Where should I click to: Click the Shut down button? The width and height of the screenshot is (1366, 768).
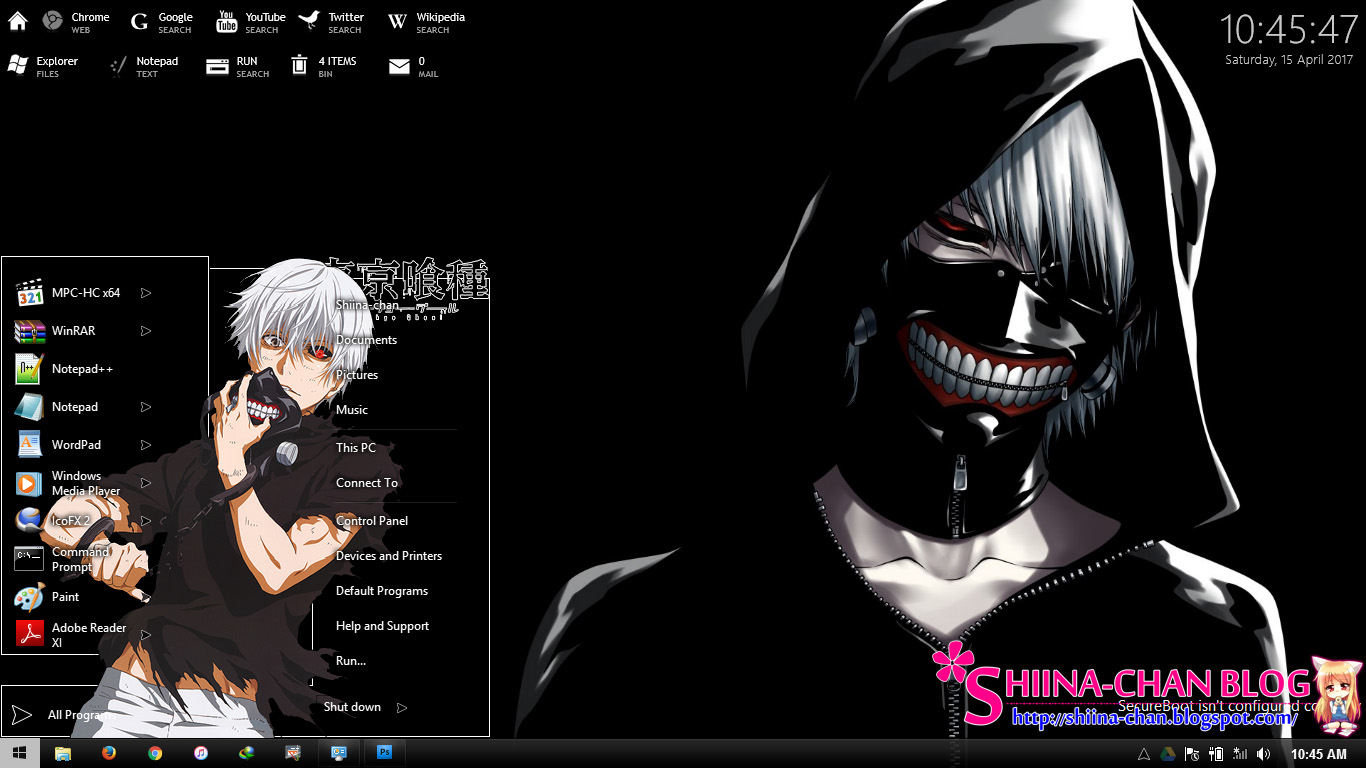coord(352,707)
